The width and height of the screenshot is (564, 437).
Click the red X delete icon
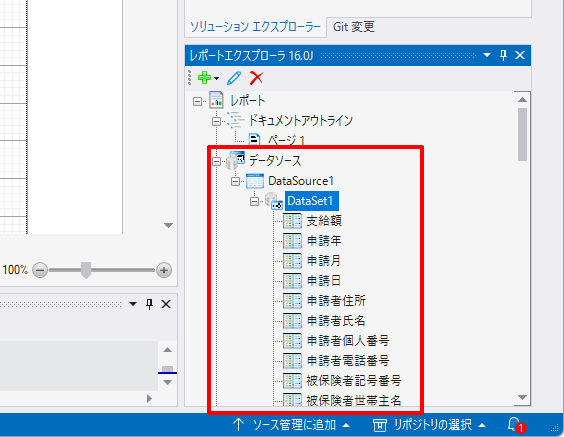pyautogui.click(x=256, y=78)
